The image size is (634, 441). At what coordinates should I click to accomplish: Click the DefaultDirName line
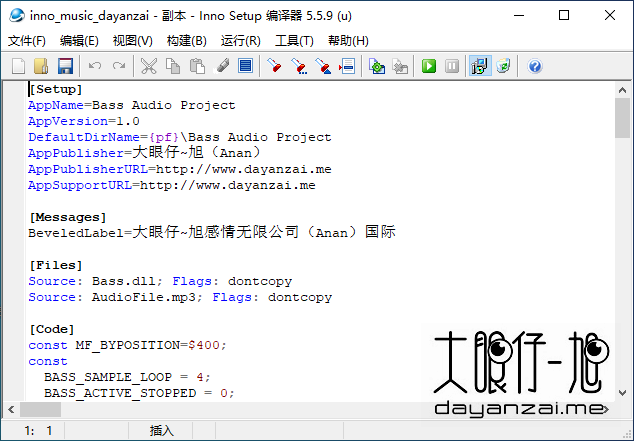pyautogui.click(x=180, y=137)
